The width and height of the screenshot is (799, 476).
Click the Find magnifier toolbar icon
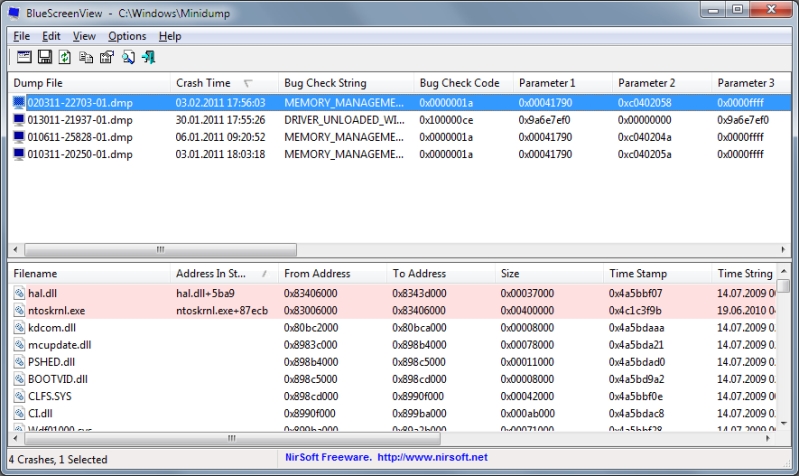pos(128,57)
